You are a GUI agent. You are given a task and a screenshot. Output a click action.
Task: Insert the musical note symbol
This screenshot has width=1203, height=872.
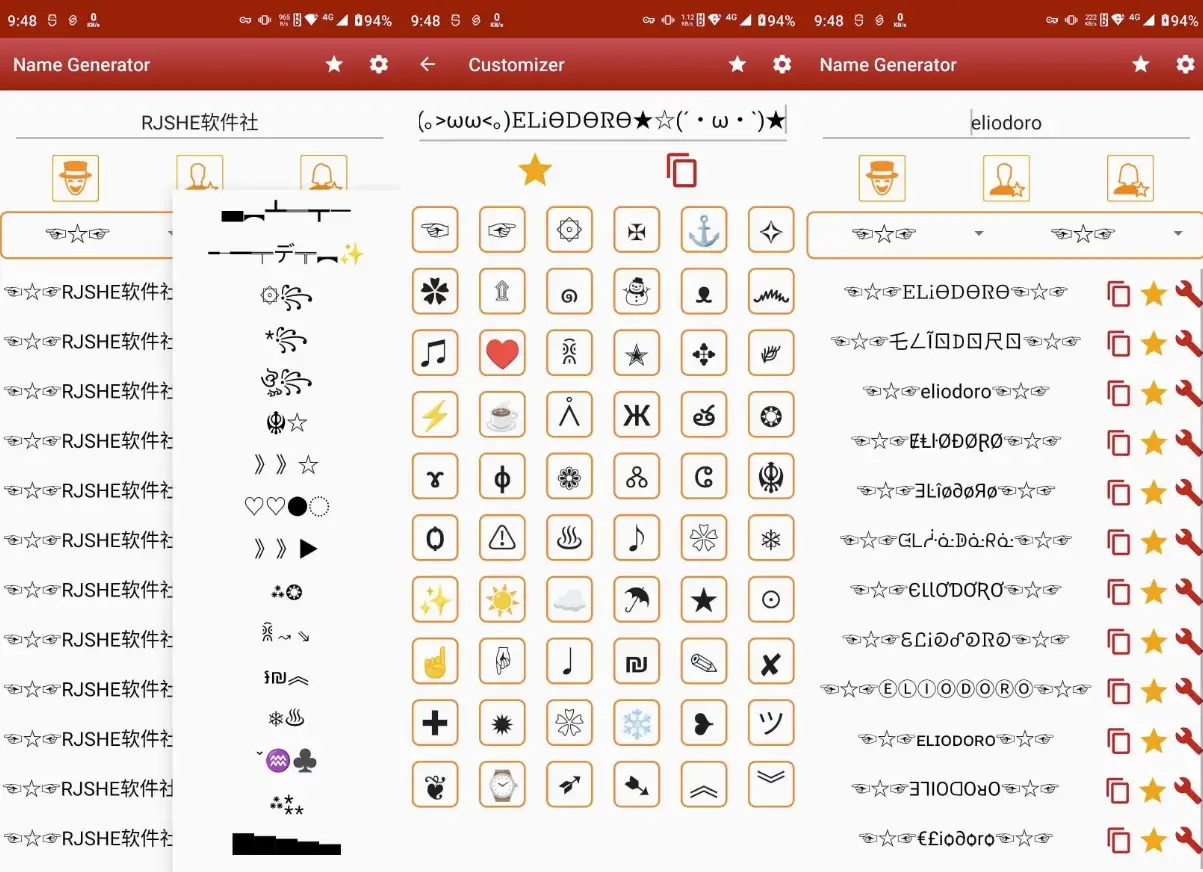(435, 353)
